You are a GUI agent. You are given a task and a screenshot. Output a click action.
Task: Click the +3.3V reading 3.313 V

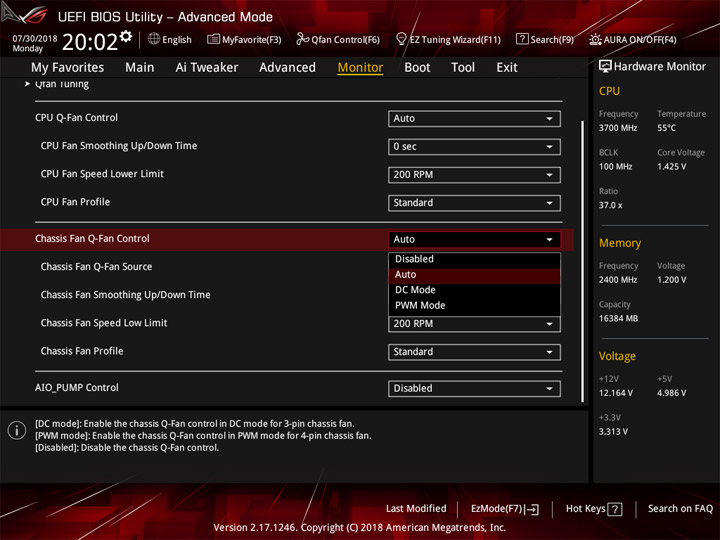(613, 432)
